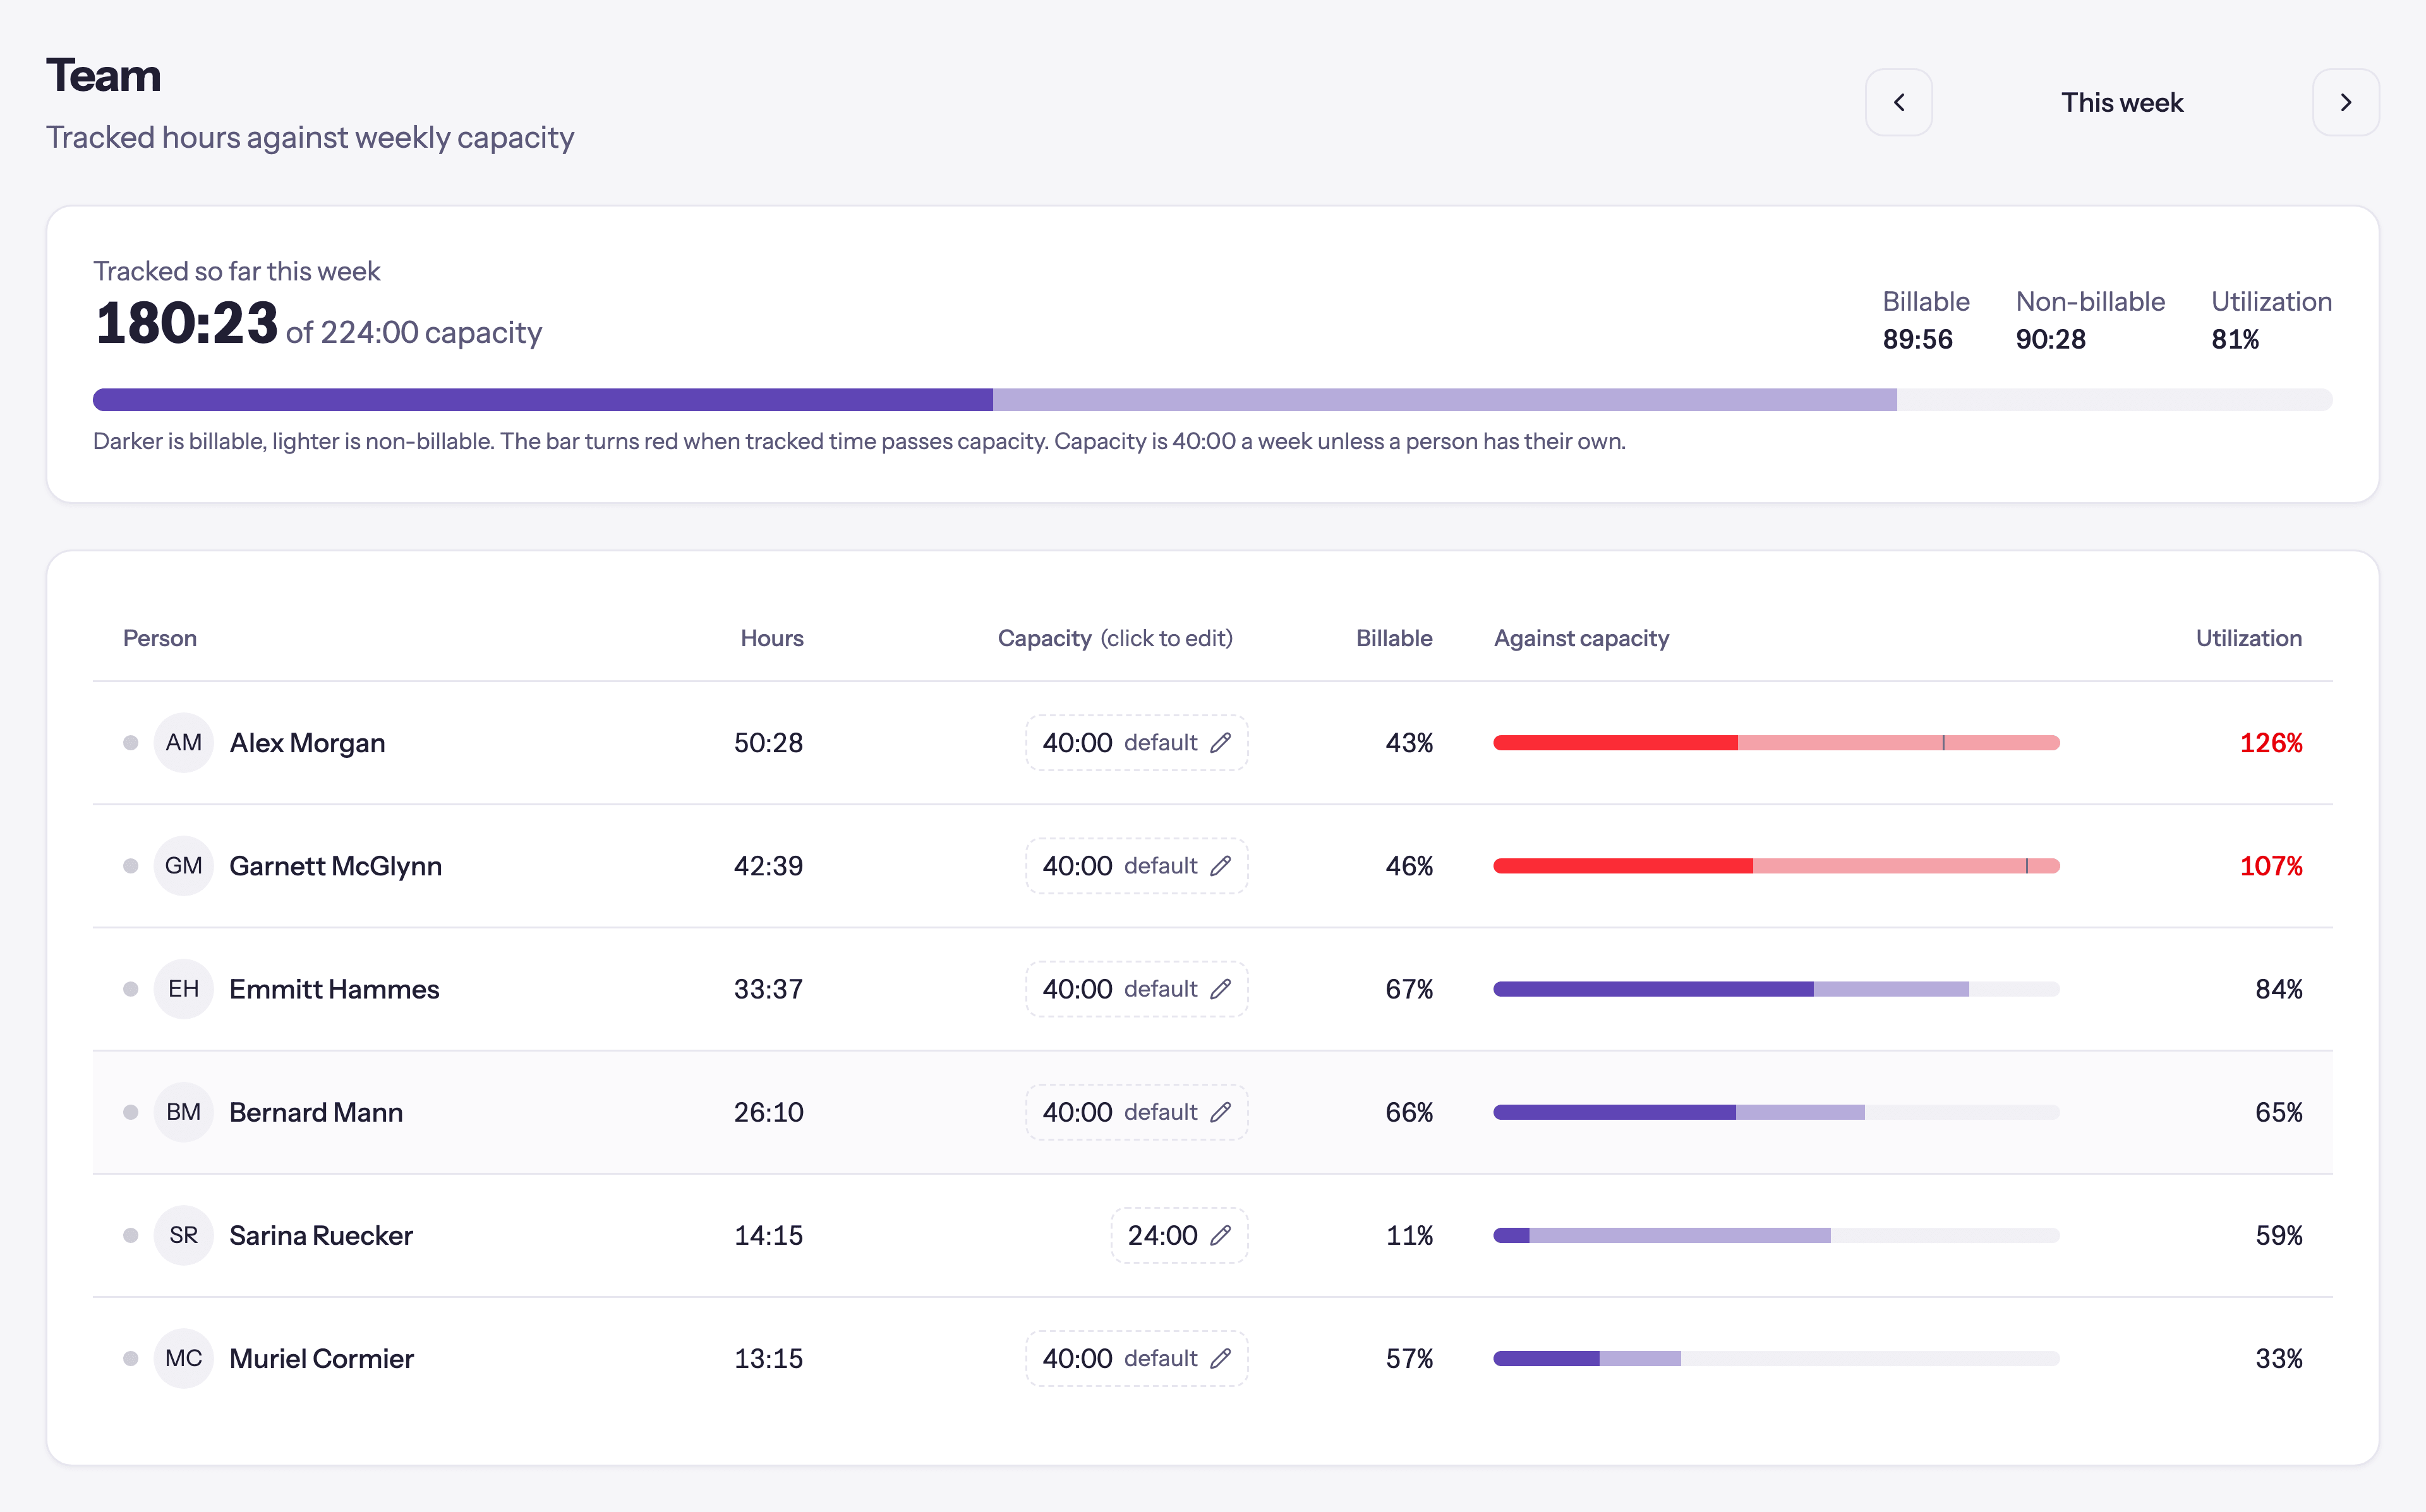Select the name Garnett McGlynn

335,865
